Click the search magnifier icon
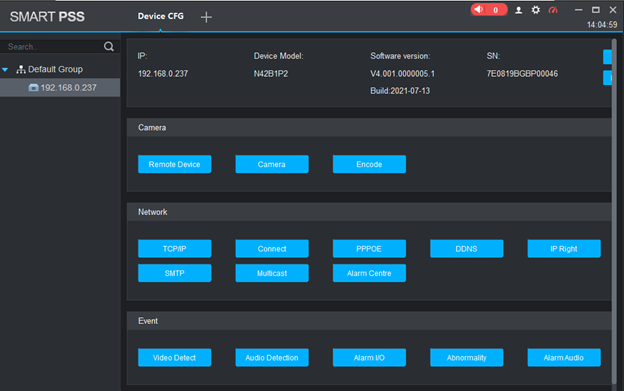Screen dimensions: 624x391 pos(109,47)
